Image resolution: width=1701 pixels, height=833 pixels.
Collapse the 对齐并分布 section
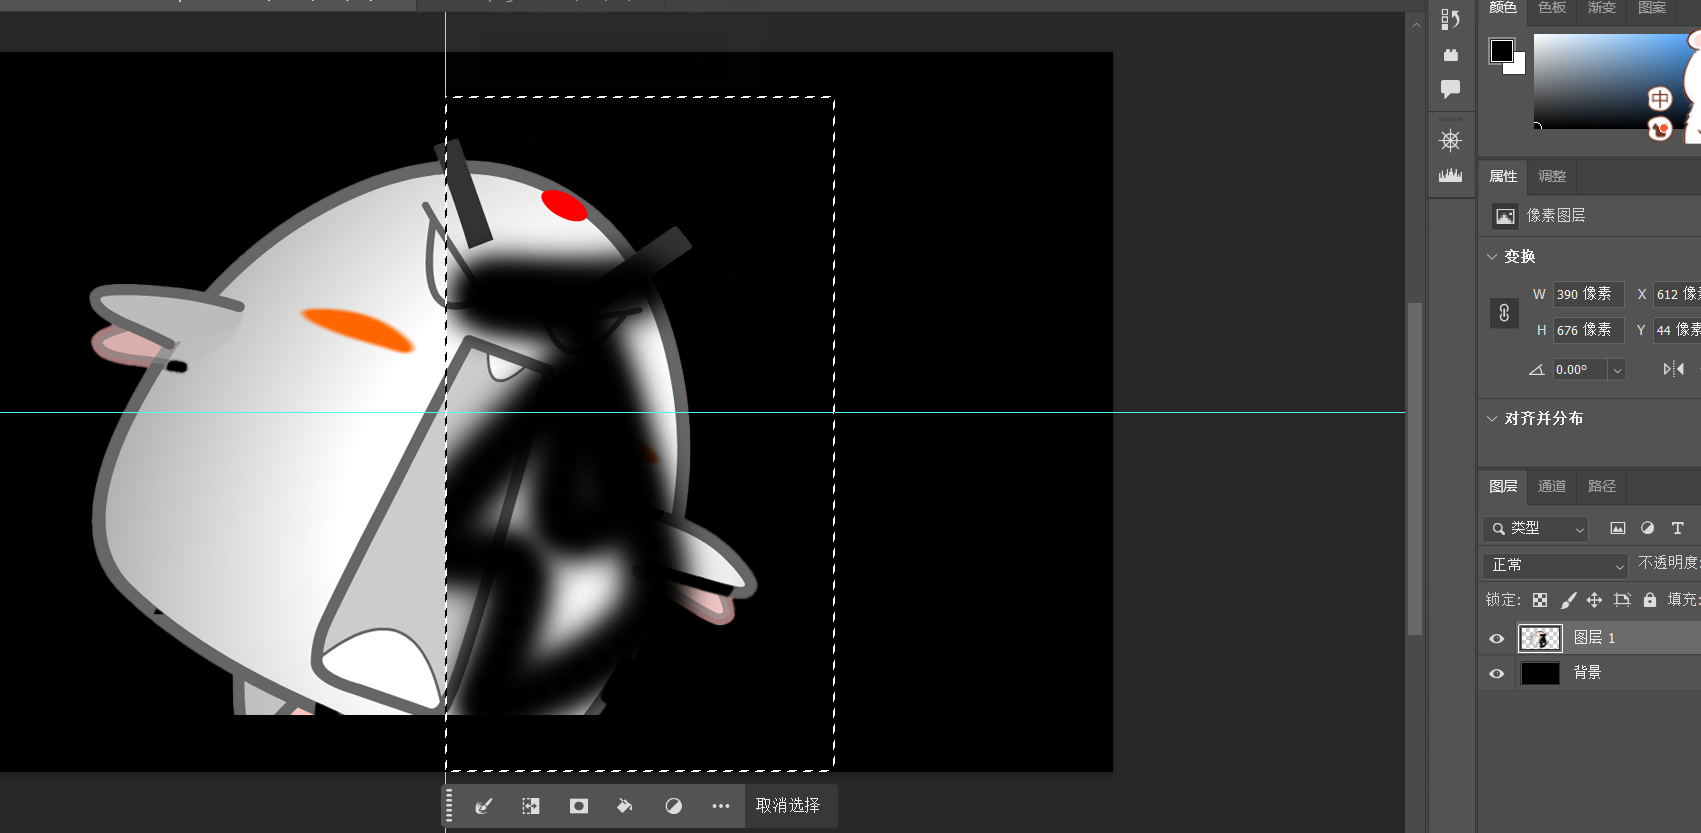point(1492,419)
